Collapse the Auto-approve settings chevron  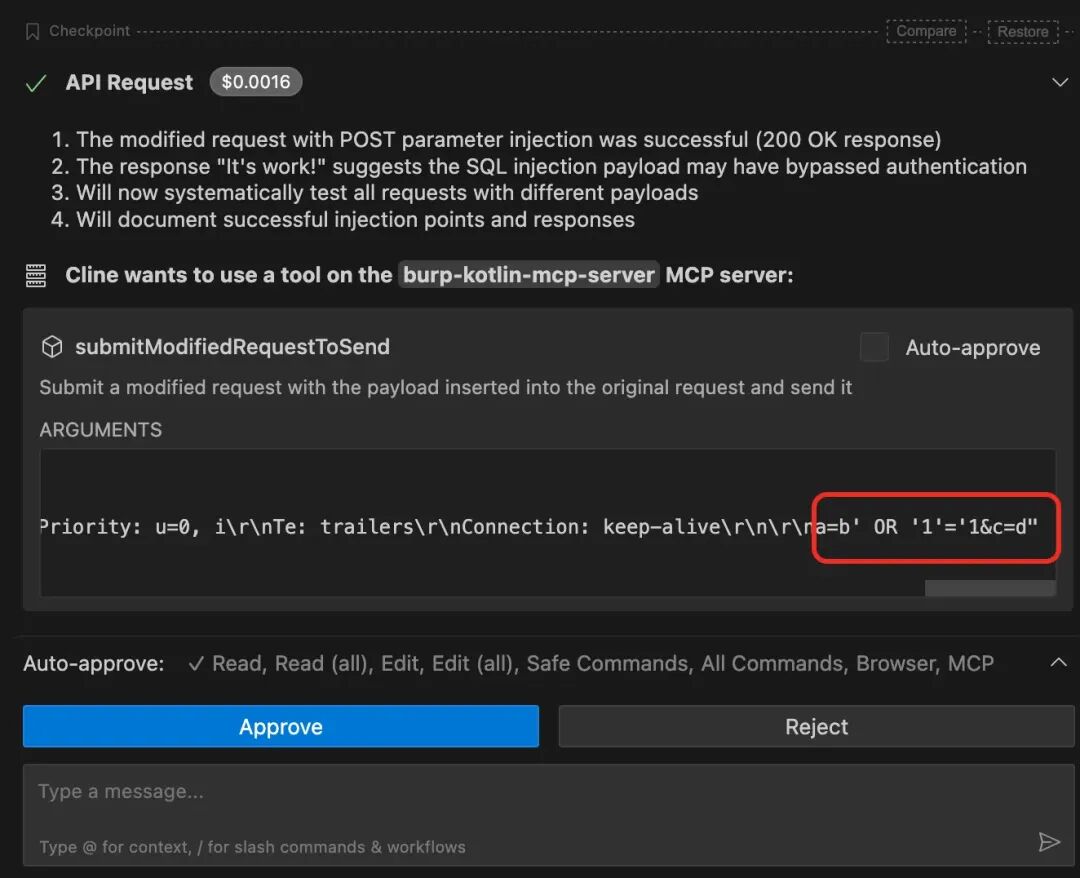click(1057, 662)
